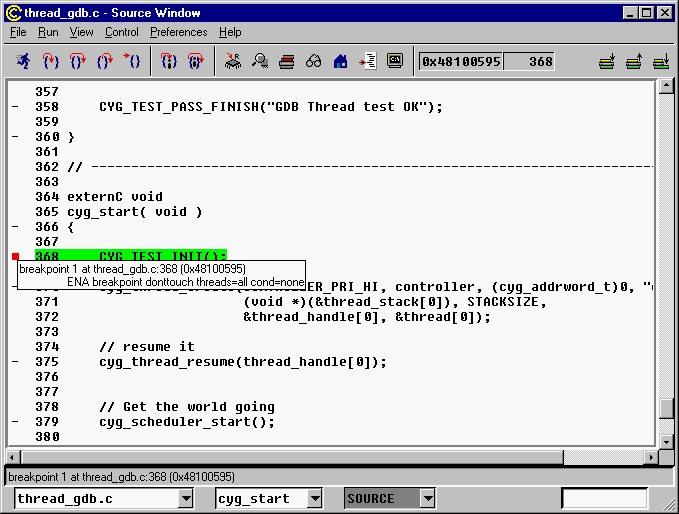
Task: Click the Run program icon
Action: pyautogui.click(x=23, y=62)
